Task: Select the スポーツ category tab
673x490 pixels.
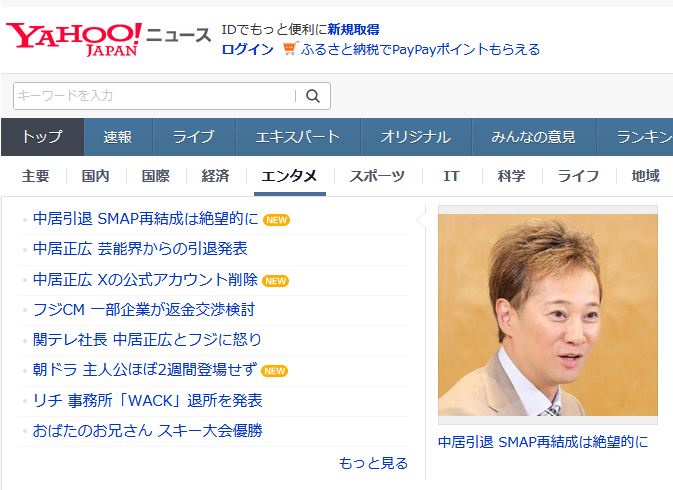Action: click(x=377, y=176)
